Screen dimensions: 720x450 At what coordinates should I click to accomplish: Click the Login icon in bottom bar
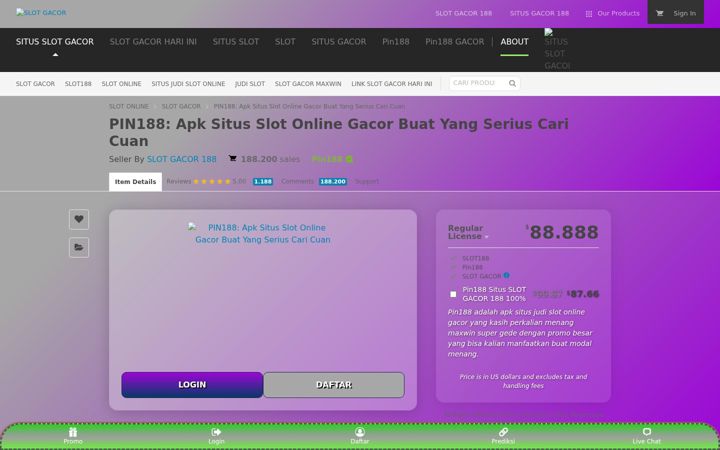tap(216, 432)
